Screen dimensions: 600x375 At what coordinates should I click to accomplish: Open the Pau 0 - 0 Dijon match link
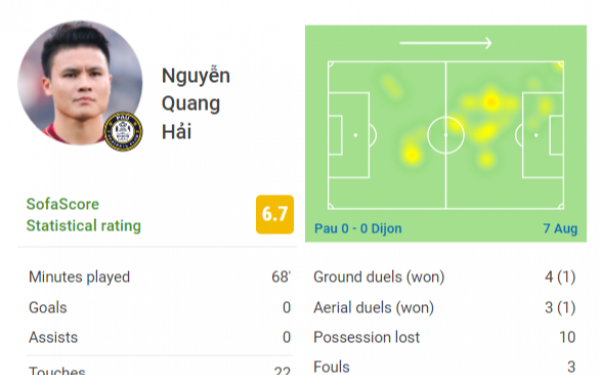(358, 228)
